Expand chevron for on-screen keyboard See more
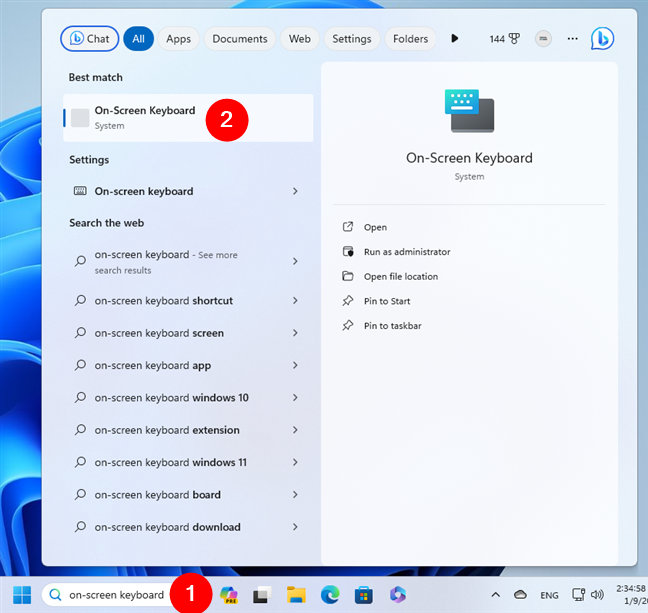Viewport: 648px width, 613px height. tap(295, 261)
